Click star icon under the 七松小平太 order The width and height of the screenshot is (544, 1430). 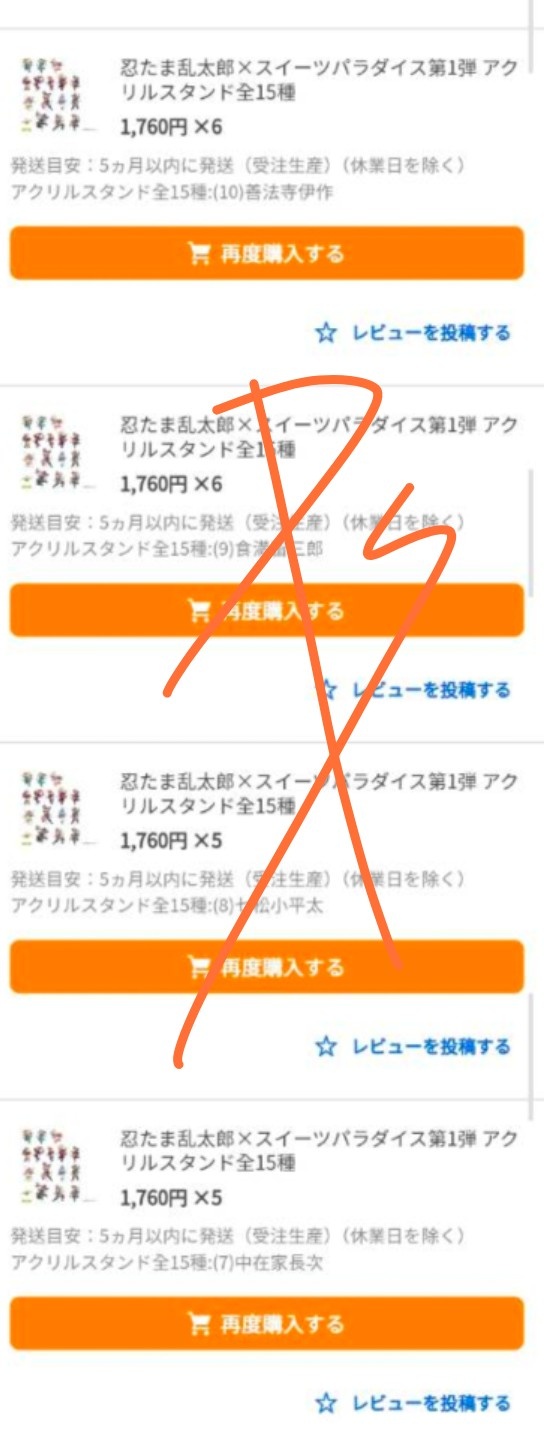[x=326, y=1046]
